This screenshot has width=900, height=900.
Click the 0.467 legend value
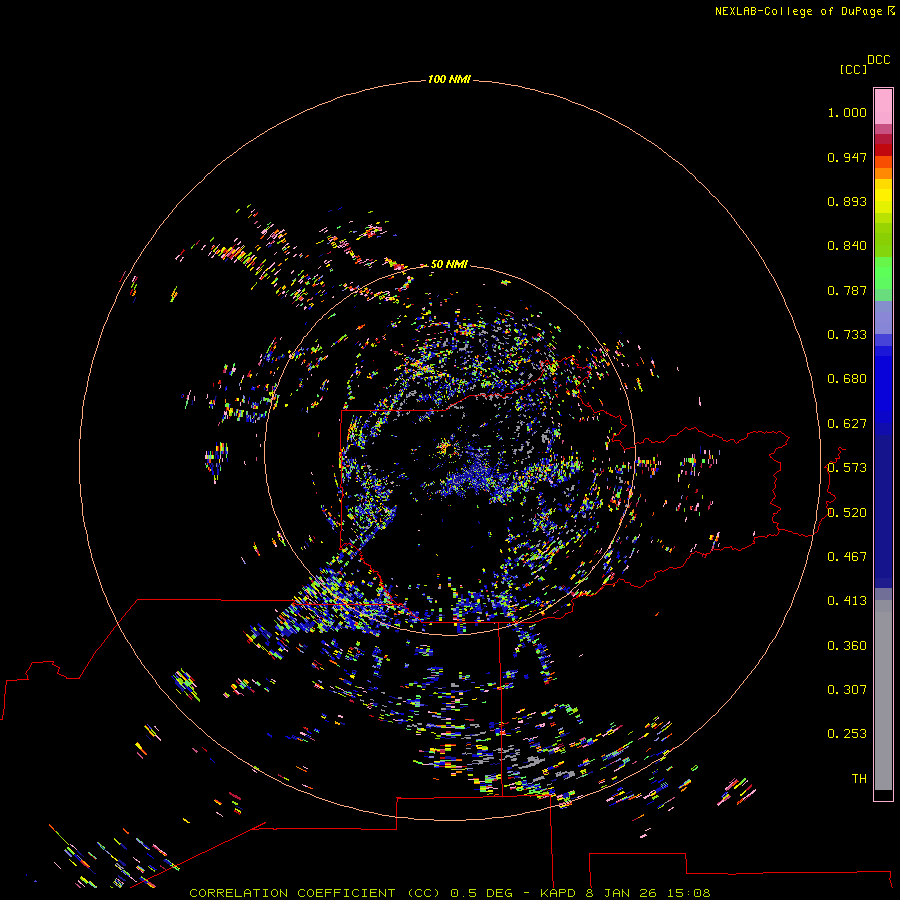click(x=847, y=557)
